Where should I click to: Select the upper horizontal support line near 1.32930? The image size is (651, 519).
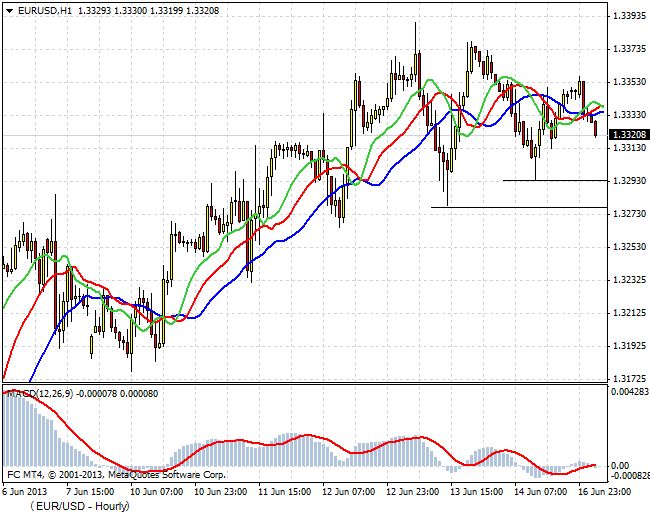coord(555,181)
